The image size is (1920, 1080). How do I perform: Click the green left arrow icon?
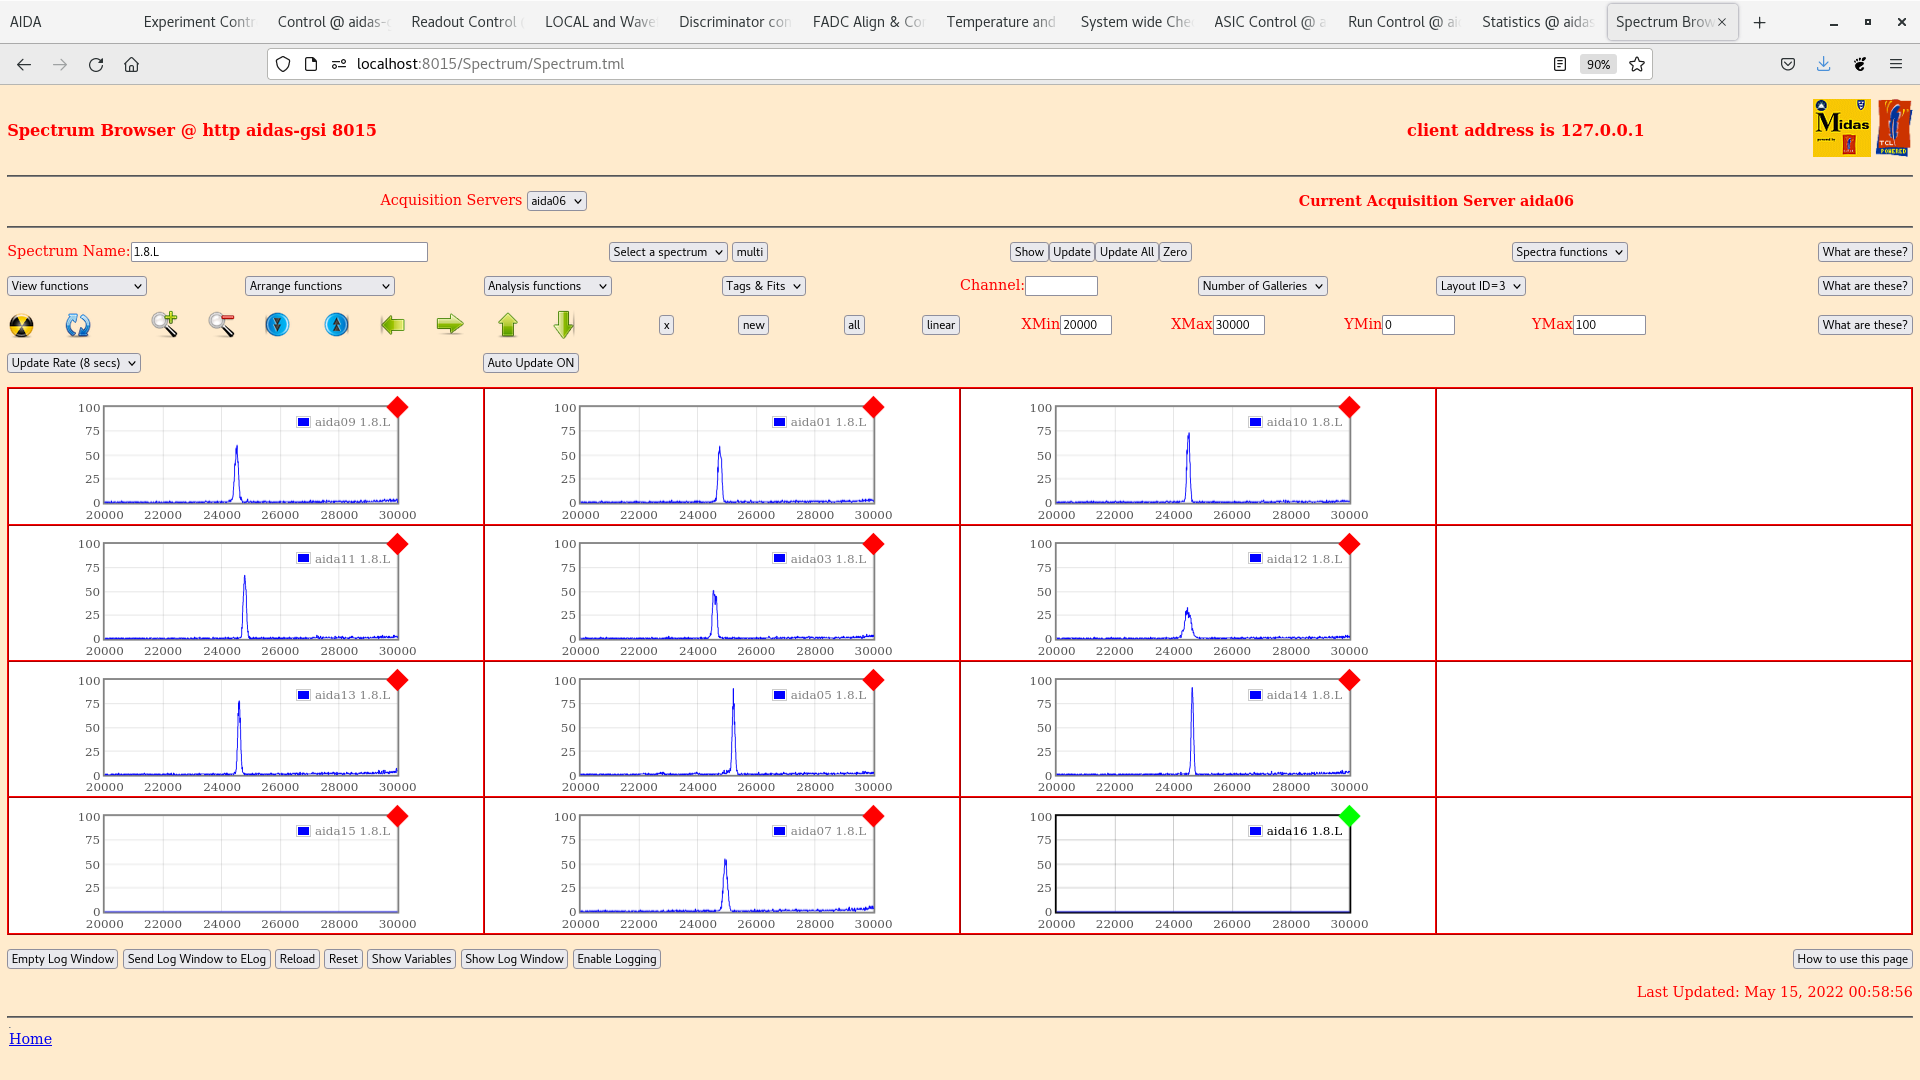[393, 325]
